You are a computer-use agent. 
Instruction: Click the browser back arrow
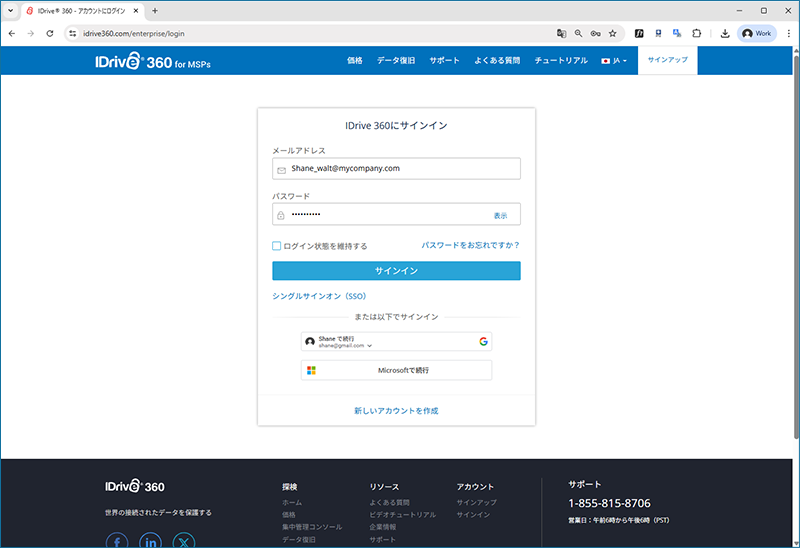pos(12,34)
